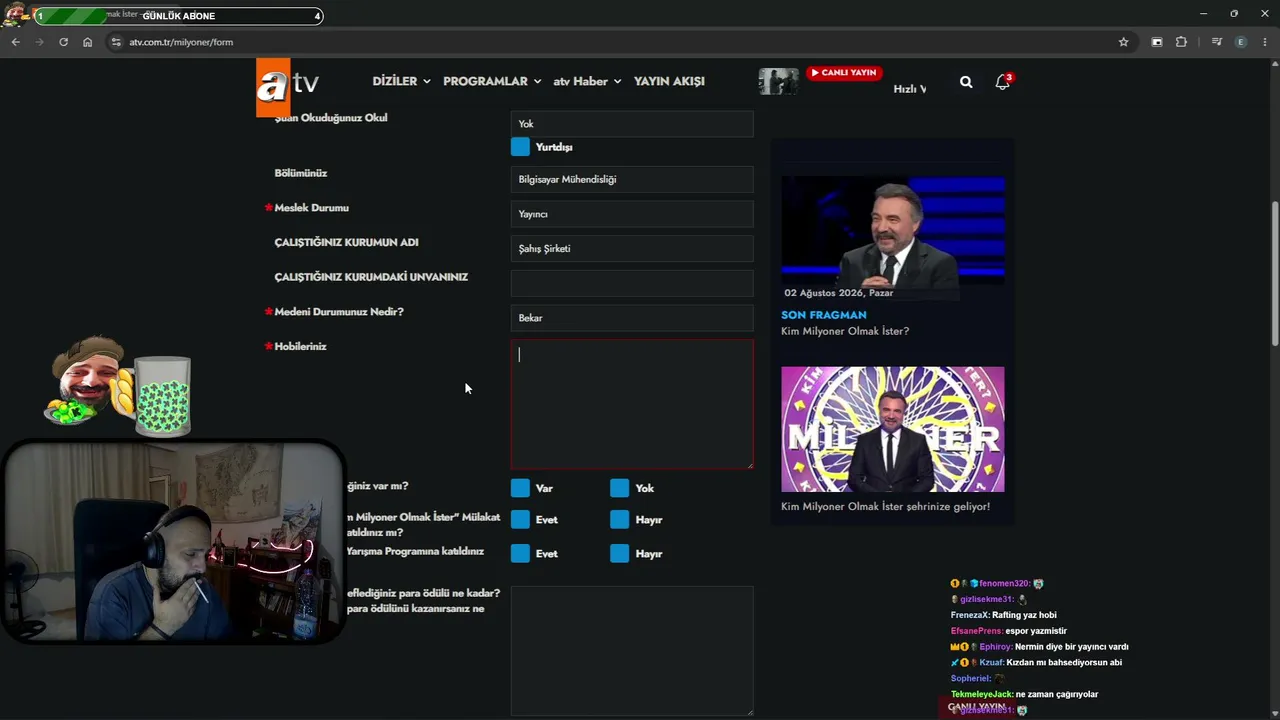Click the browser forward arrow
The image size is (1280, 720).
(x=39, y=42)
